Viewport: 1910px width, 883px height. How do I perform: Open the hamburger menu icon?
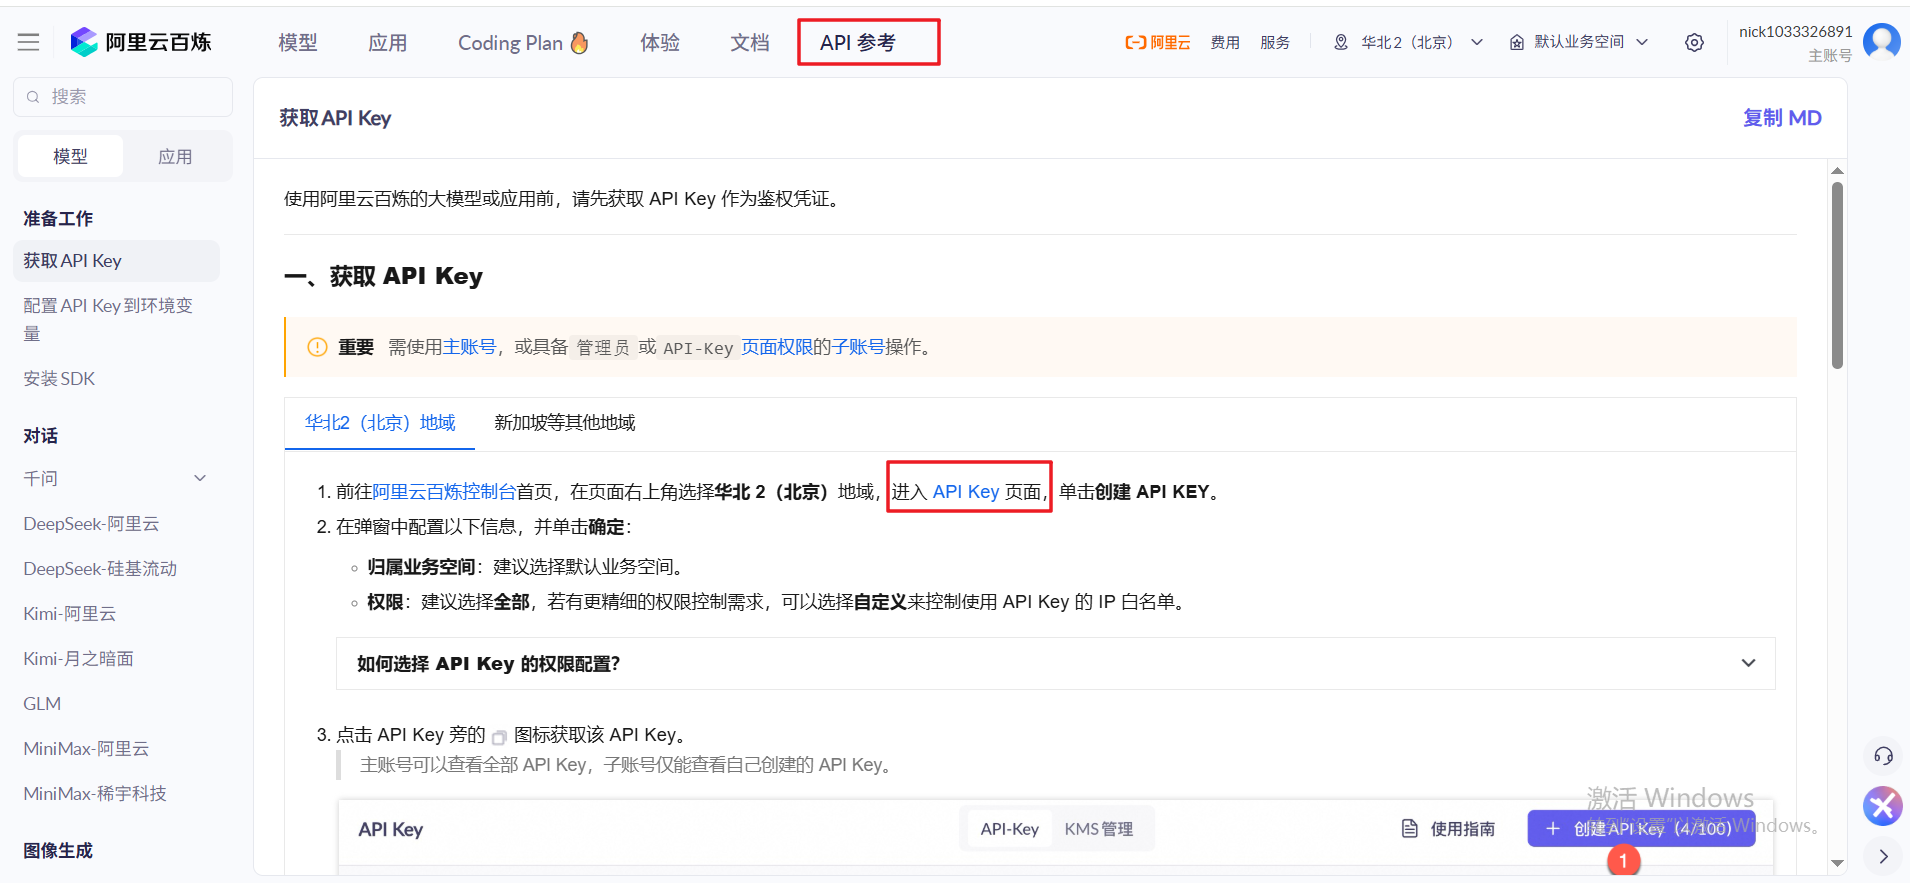tap(28, 42)
